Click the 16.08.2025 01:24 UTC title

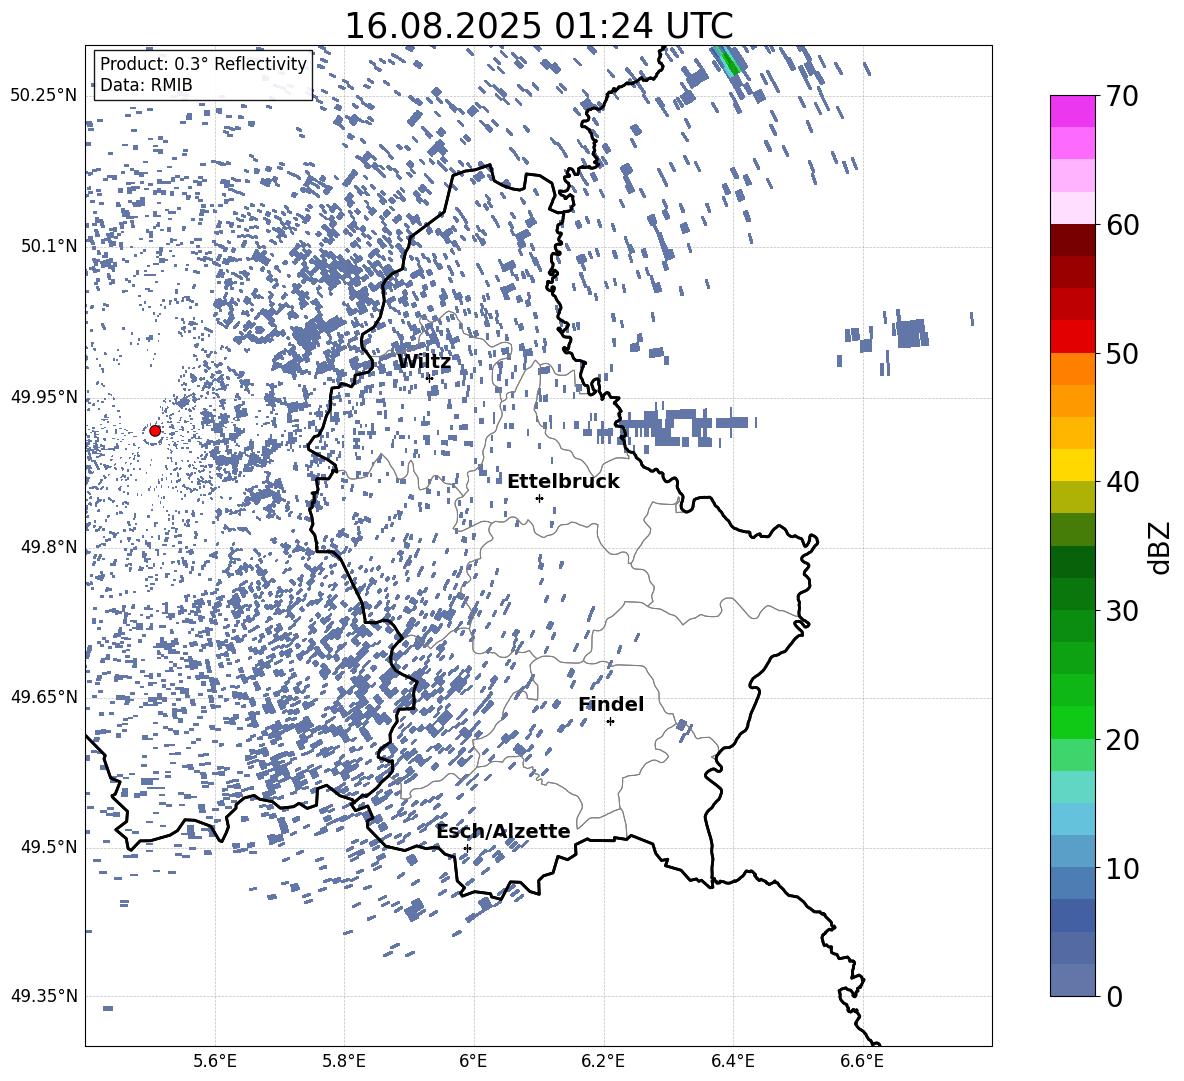click(539, 26)
